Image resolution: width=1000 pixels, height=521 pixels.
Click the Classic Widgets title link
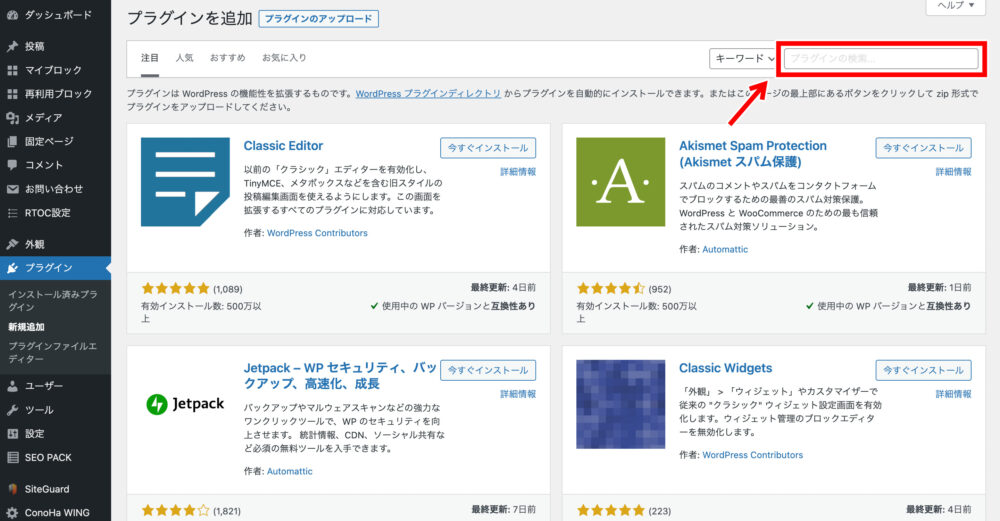tap(725, 369)
